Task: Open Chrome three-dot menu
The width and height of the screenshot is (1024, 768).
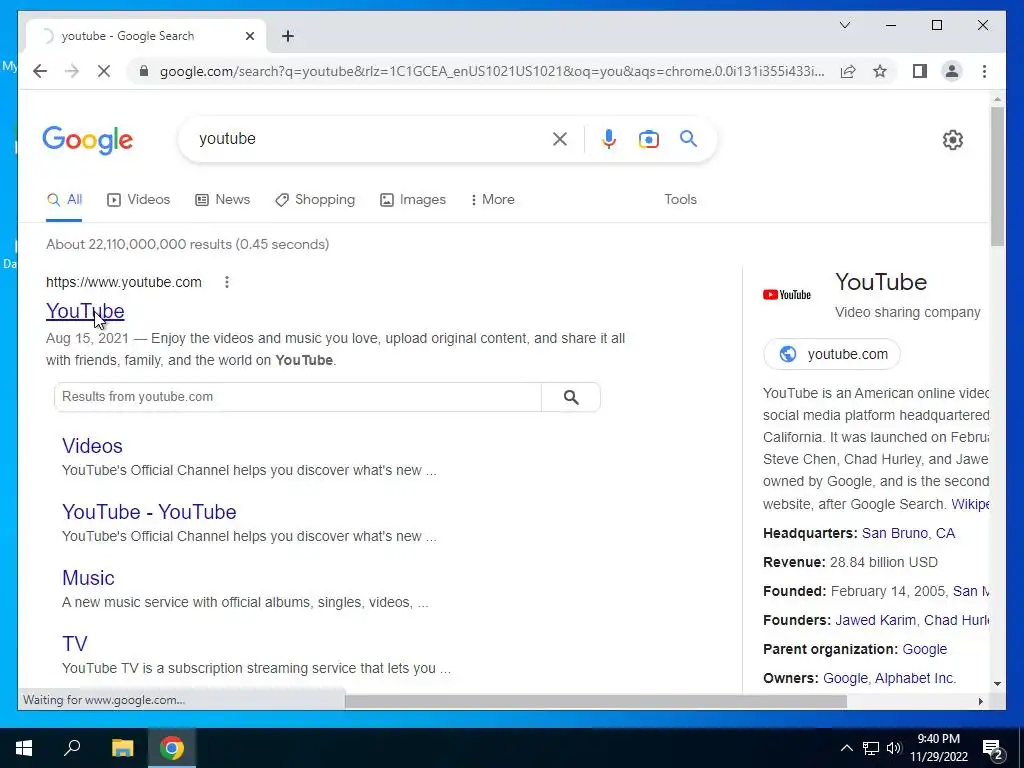Action: (984, 71)
